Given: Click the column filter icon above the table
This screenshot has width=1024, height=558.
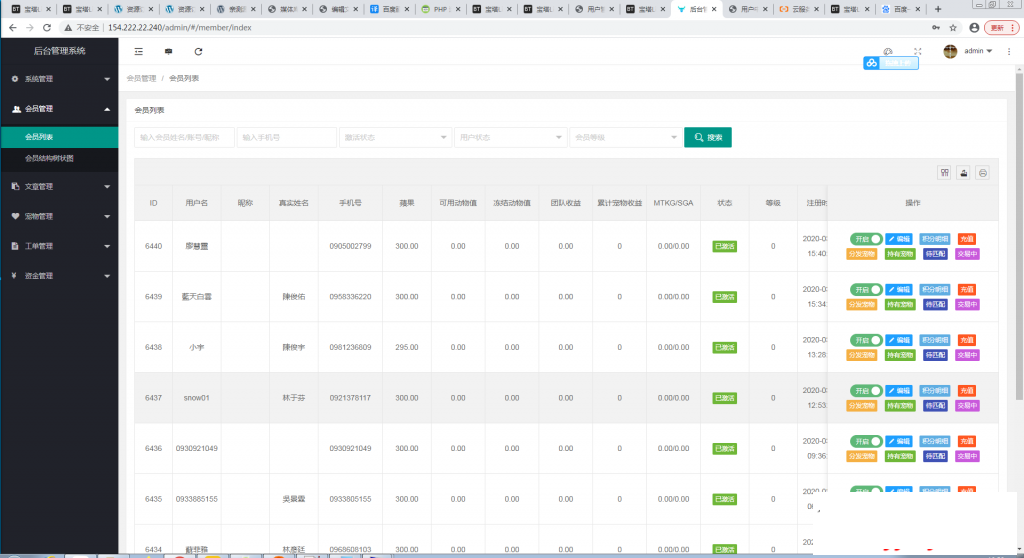Looking at the screenshot, I should coord(944,172).
